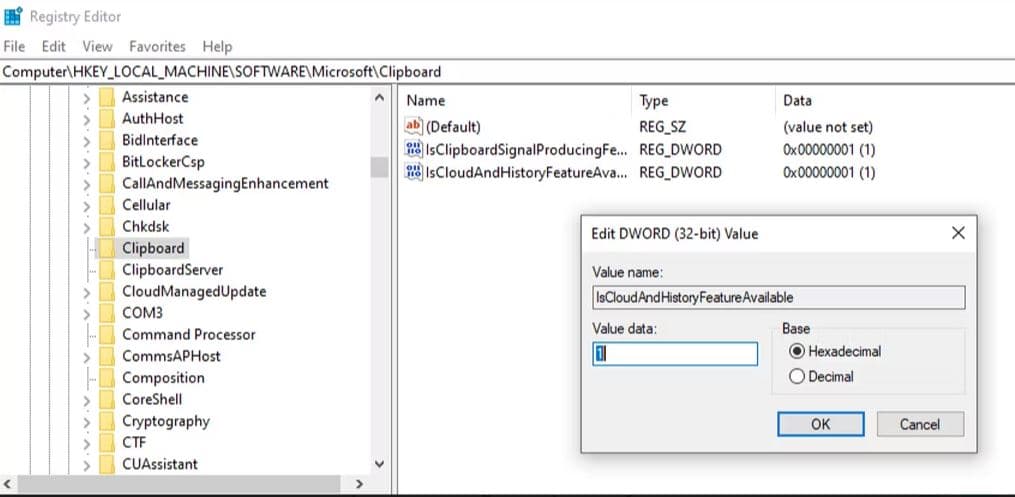
Task: Click the tree scroll down arrow
Action: 379,465
